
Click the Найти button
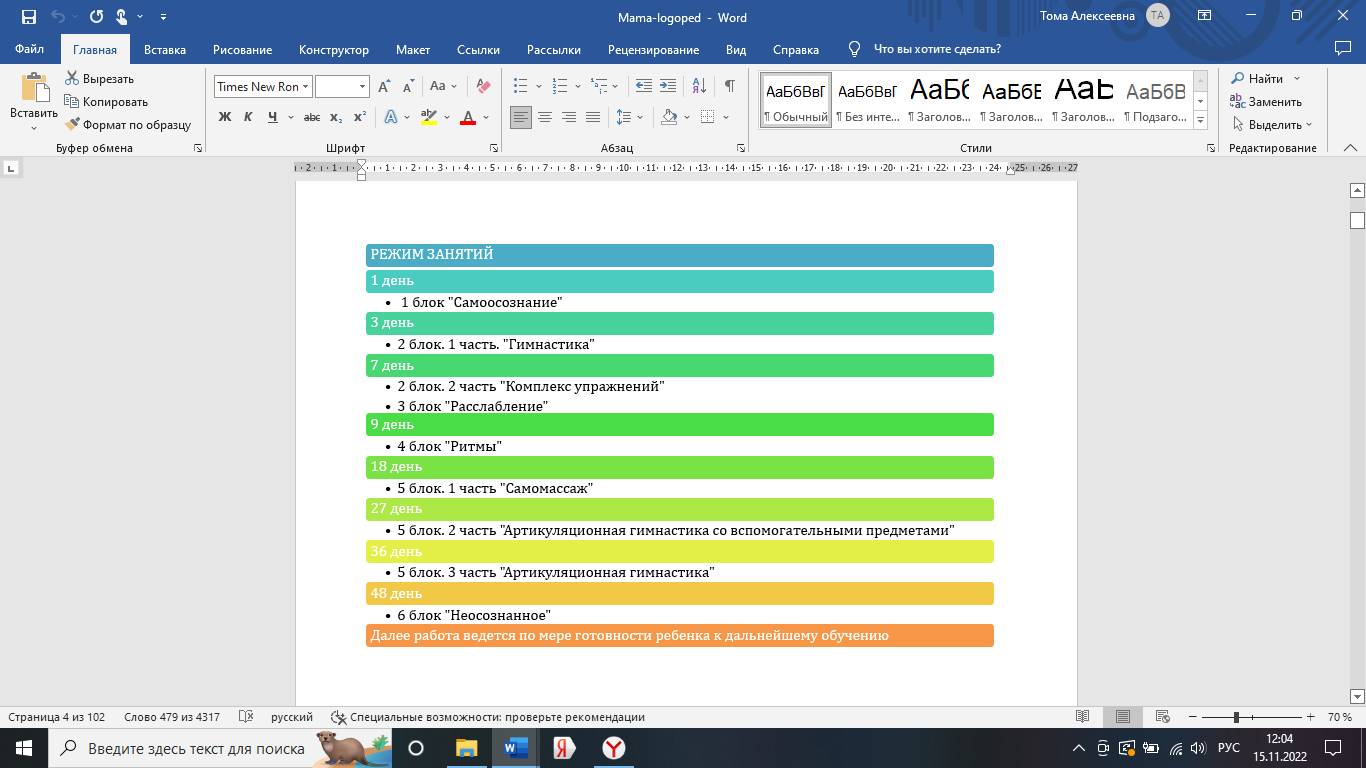pos(1258,78)
